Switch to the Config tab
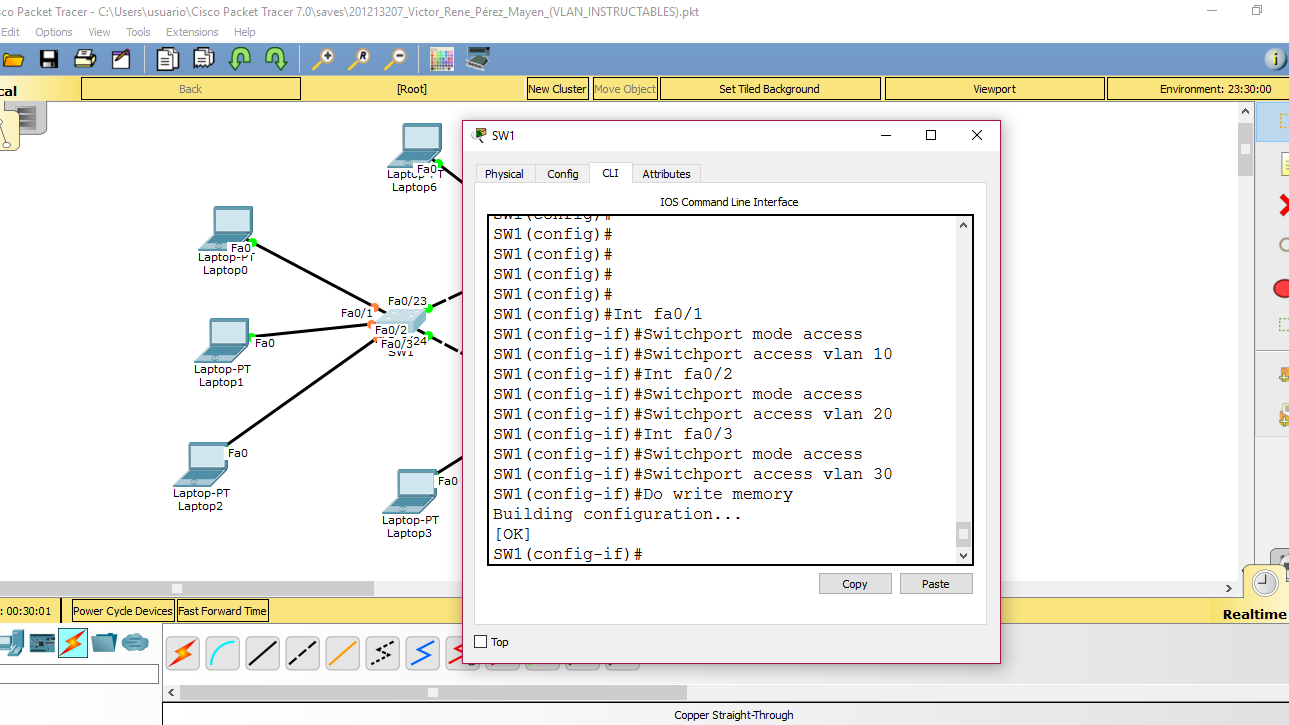 [x=562, y=174]
